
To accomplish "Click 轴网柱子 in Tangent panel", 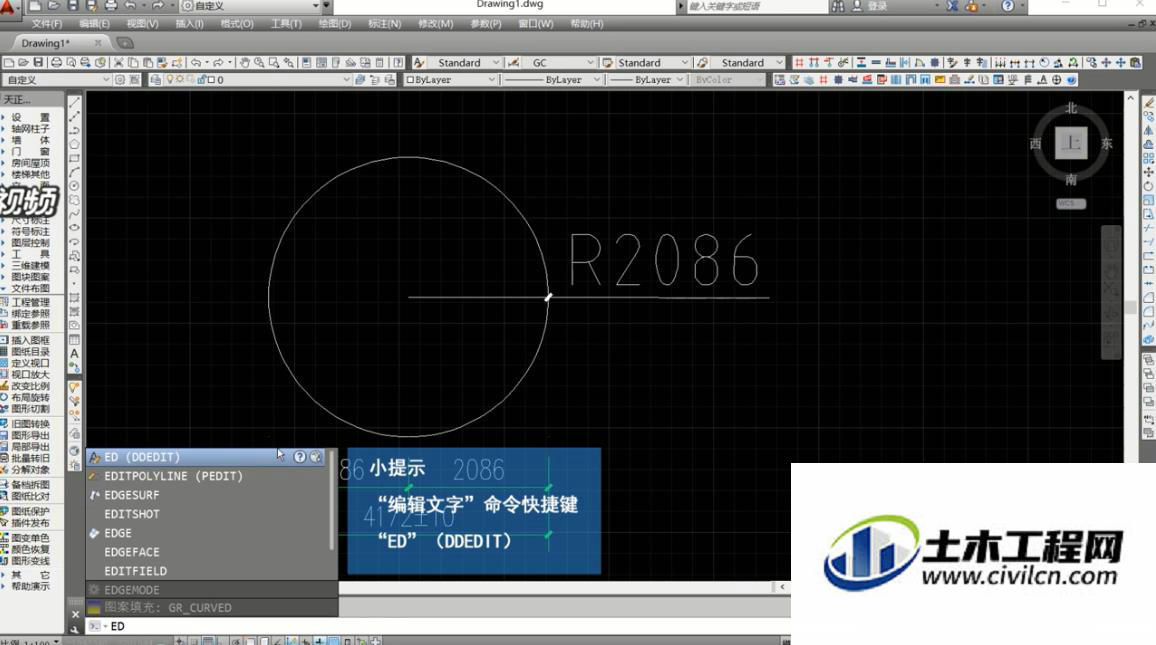I will click(x=30, y=129).
